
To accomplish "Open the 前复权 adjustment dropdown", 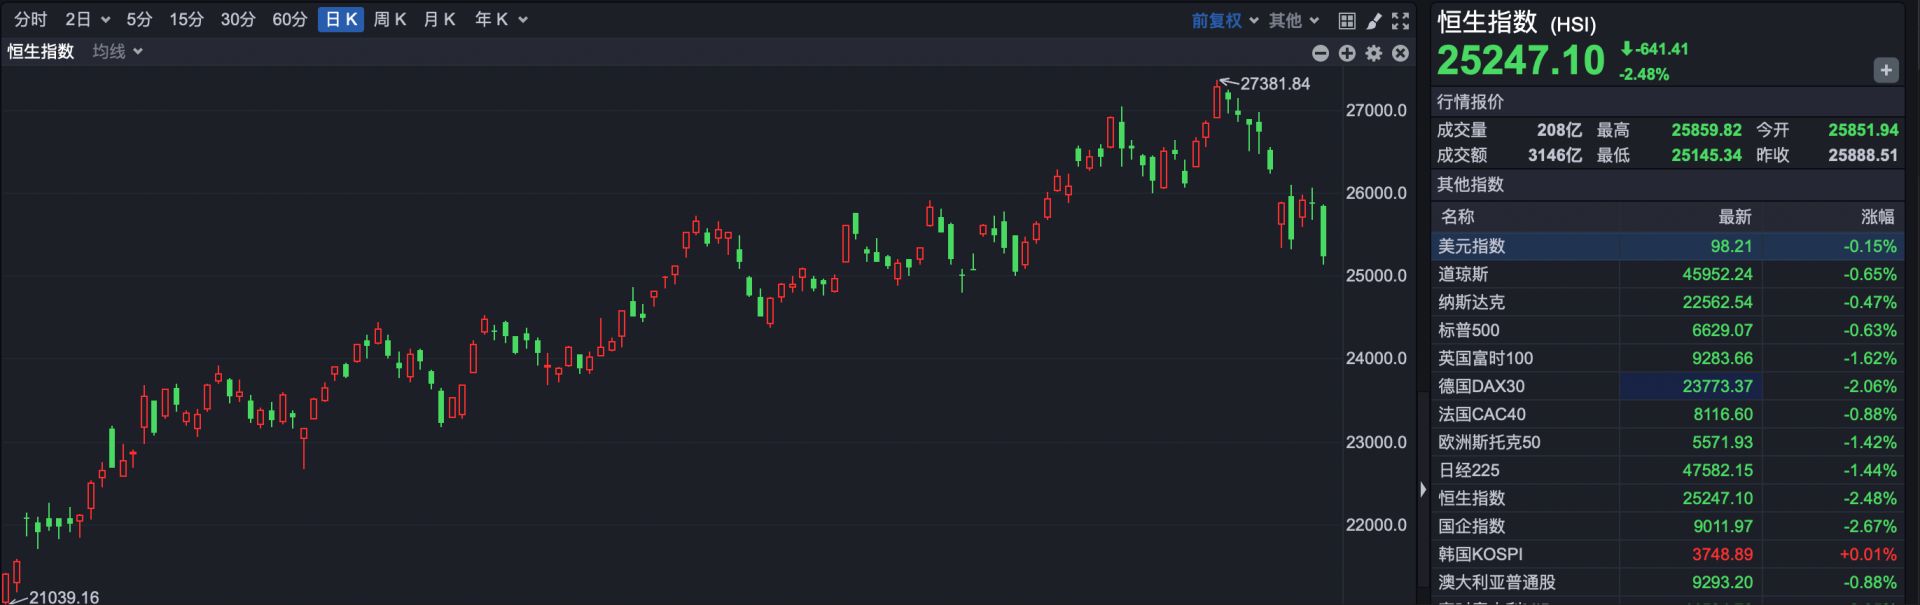I will coord(1224,20).
